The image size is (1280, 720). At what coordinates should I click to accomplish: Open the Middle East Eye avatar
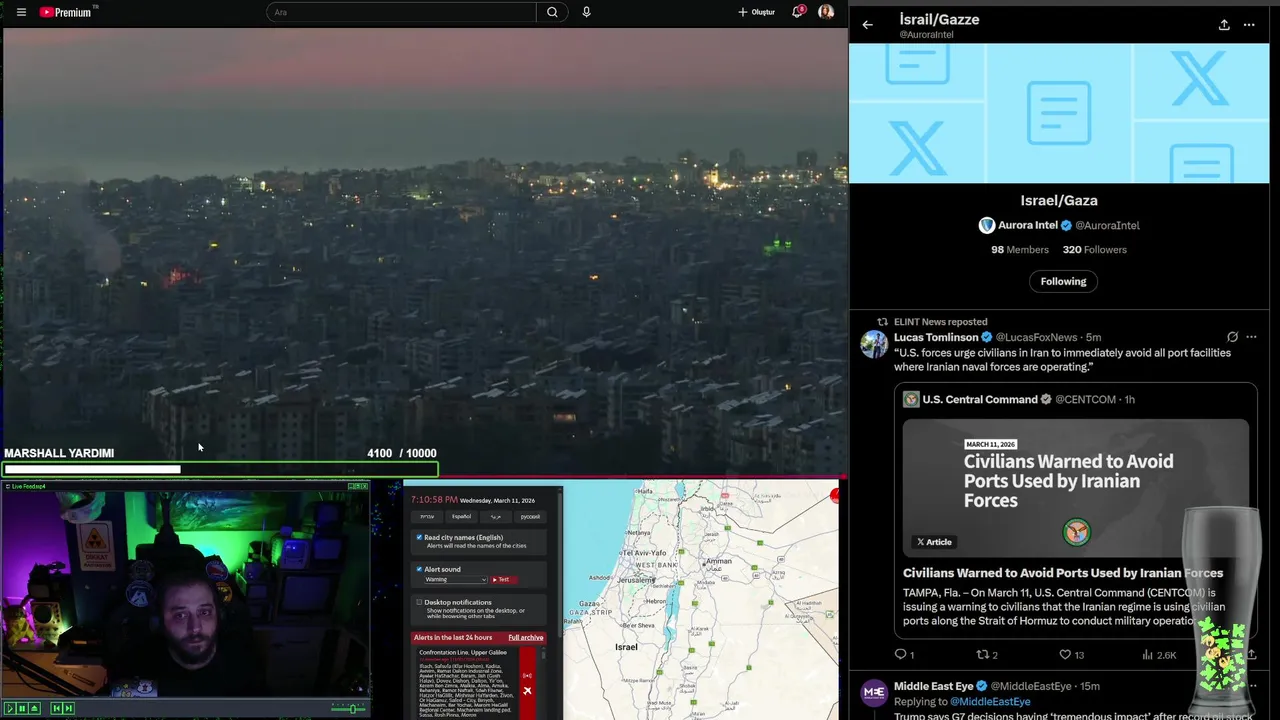pyautogui.click(x=874, y=692)
